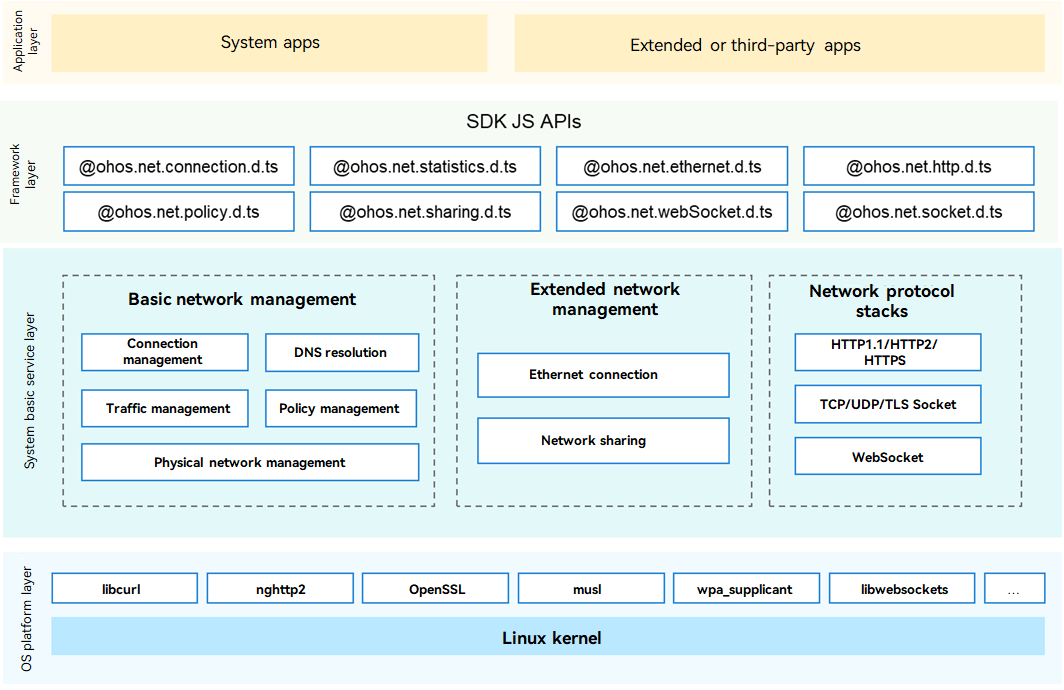The width and height of the screenshot is (1064, 690).
Task: Choose the @ohos.net.webSocket.d.ts box
Action: (672, 212)
